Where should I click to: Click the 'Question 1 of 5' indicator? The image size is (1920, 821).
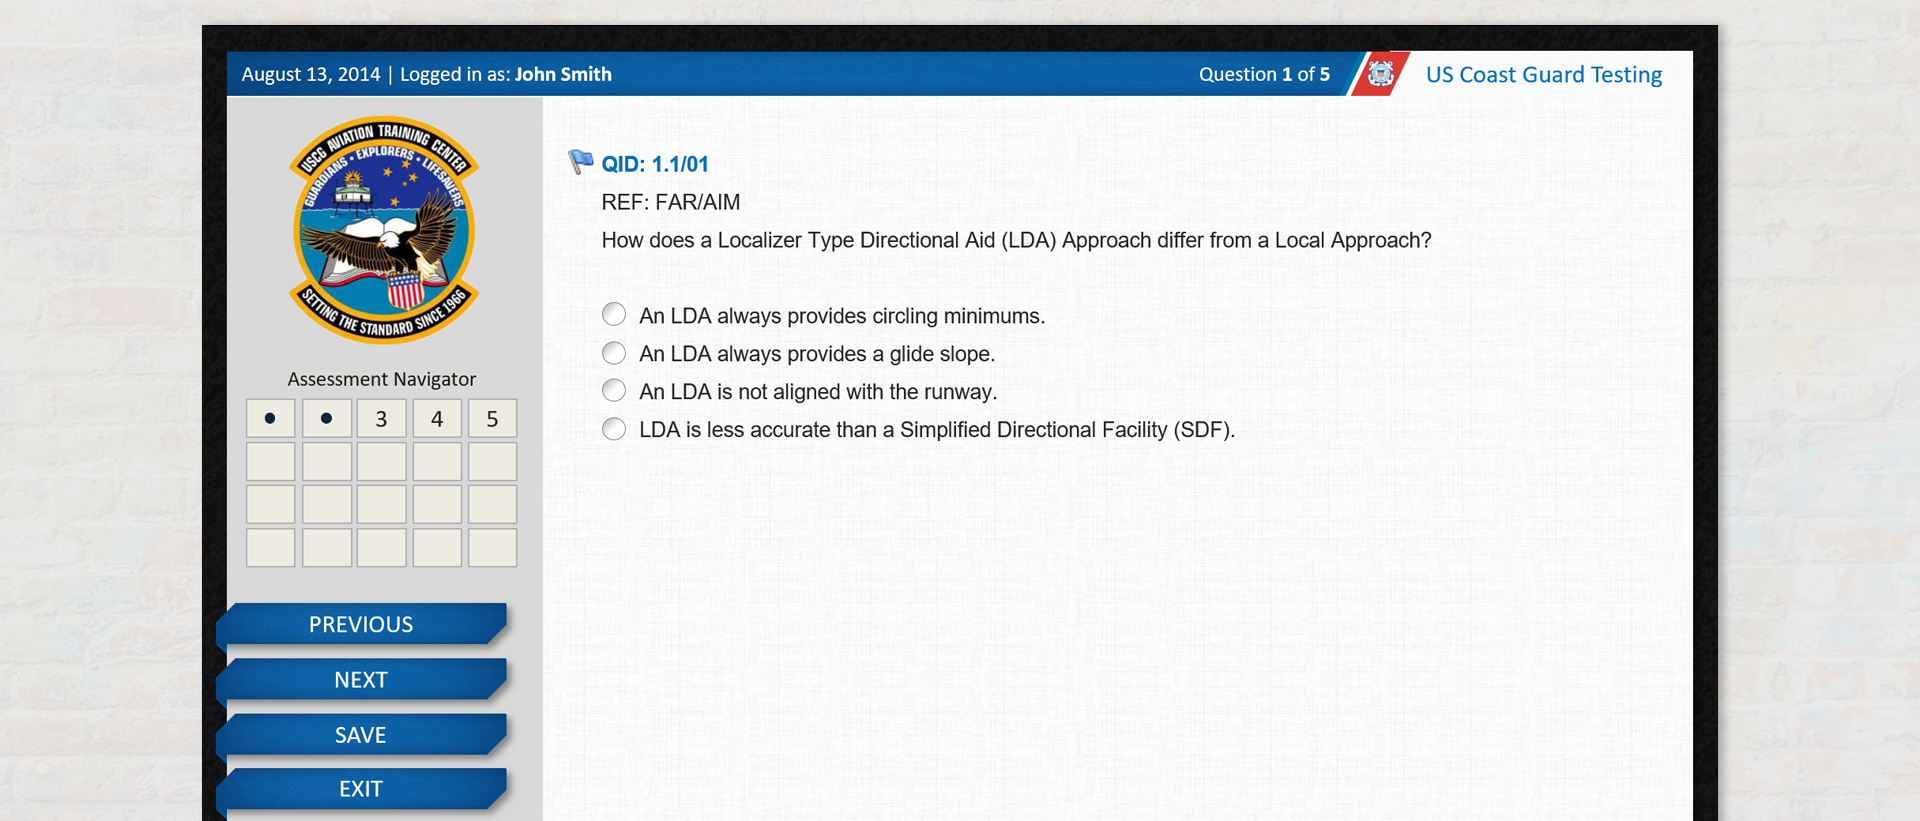[x=1264, y=74]
